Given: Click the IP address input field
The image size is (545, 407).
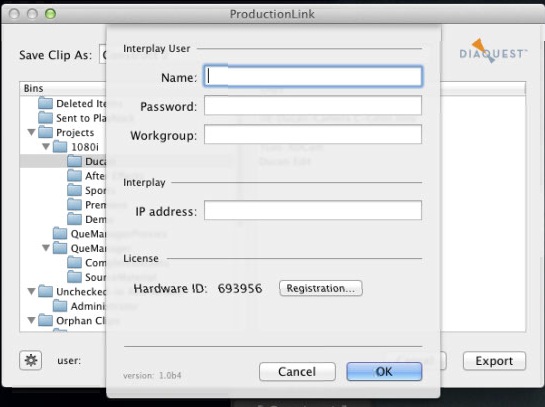Looking at the screenshot, I should tap(313, 210).
